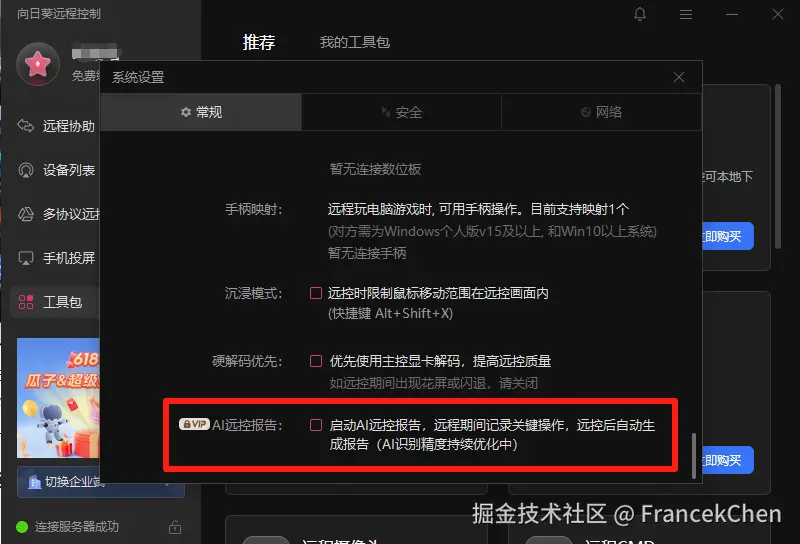Click the 多协议远程 sidebar icon

26,214
